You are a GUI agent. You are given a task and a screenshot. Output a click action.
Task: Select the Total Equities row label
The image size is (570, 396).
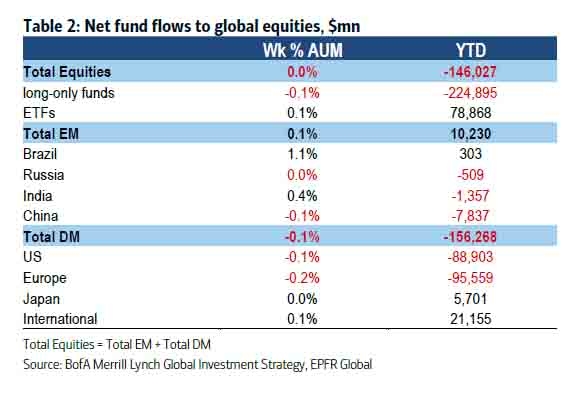[67, 72]
